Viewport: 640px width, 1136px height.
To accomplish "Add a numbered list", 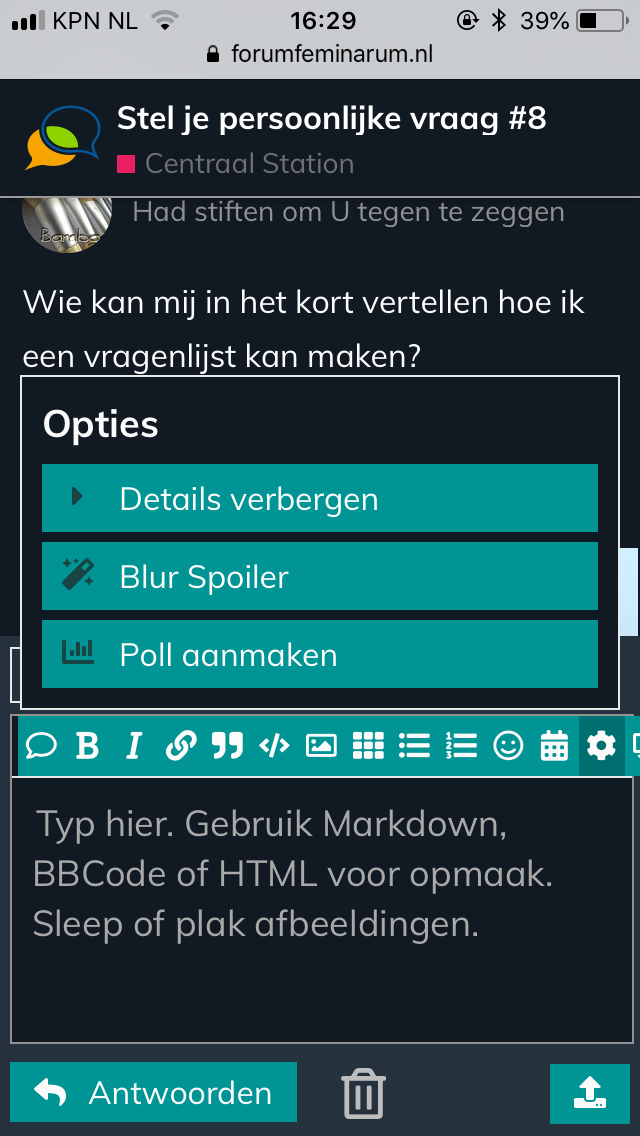I will (461, 745).
